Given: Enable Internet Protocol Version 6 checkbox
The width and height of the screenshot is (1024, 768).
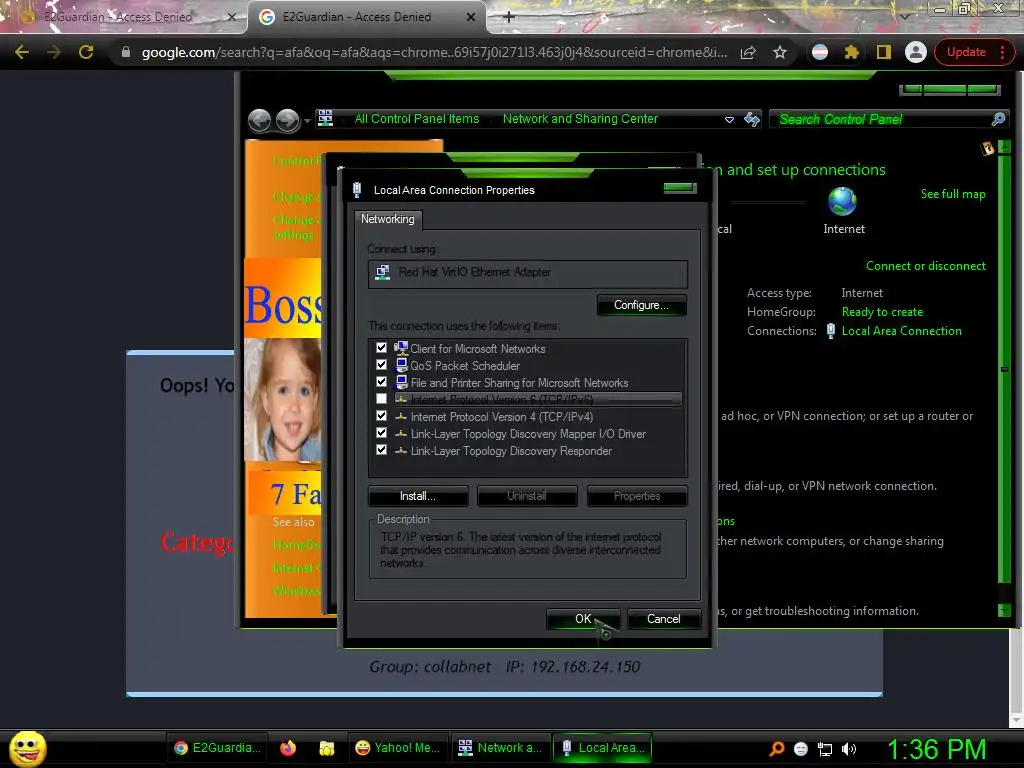Looking at the screenshot, I should click(x=381, y=399).
